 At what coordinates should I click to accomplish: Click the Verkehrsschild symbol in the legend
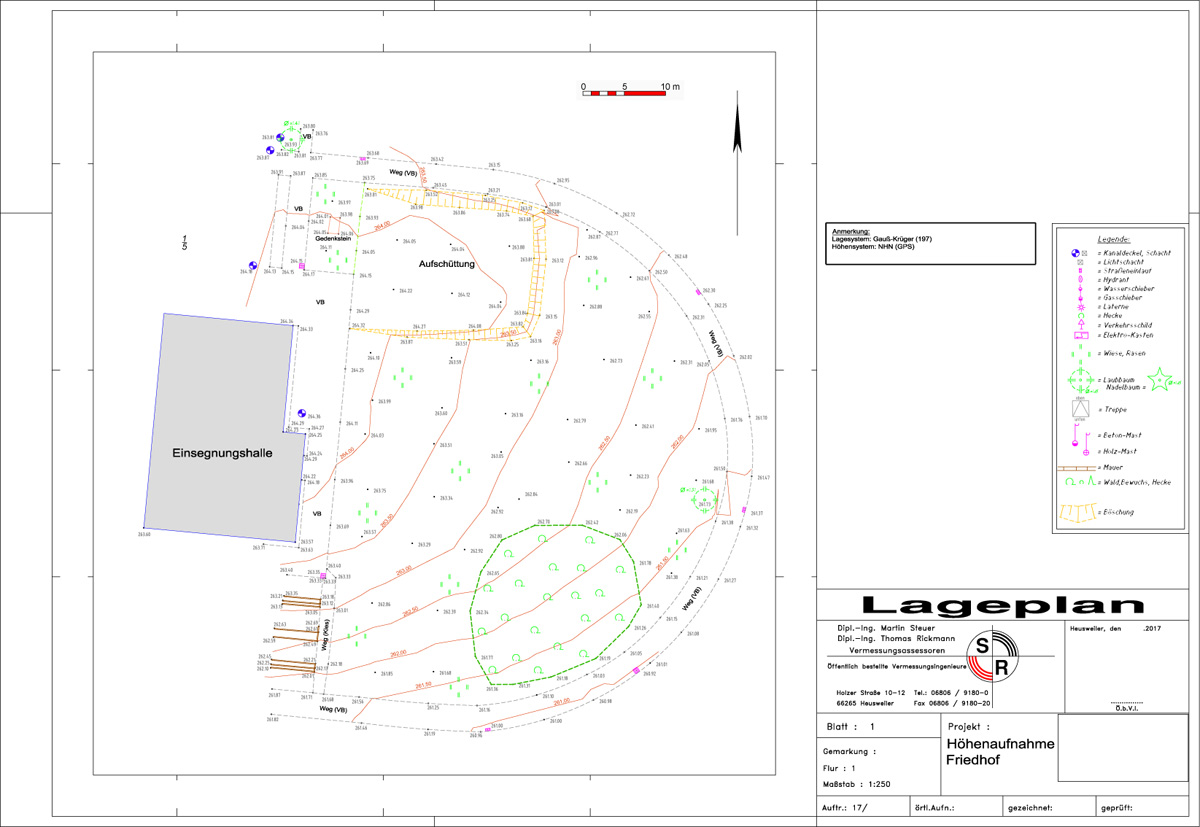point(1081,324)
